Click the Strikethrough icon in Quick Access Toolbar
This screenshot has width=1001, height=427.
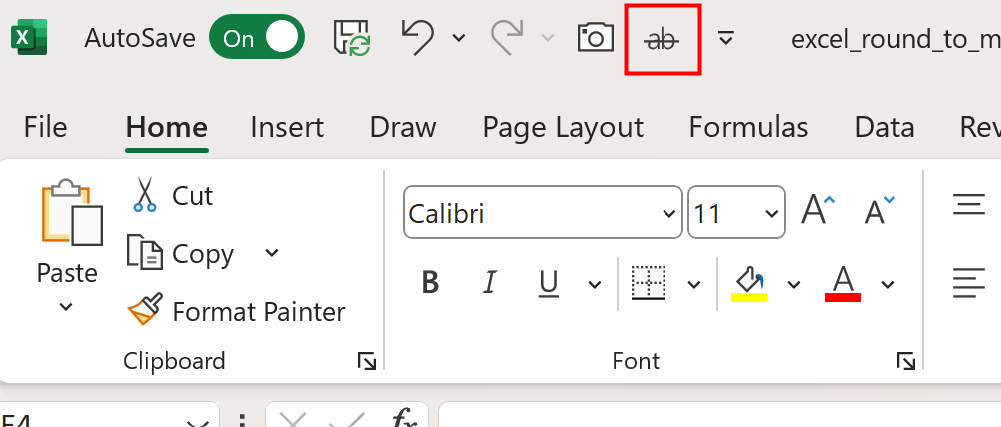(x=661, y=39)
